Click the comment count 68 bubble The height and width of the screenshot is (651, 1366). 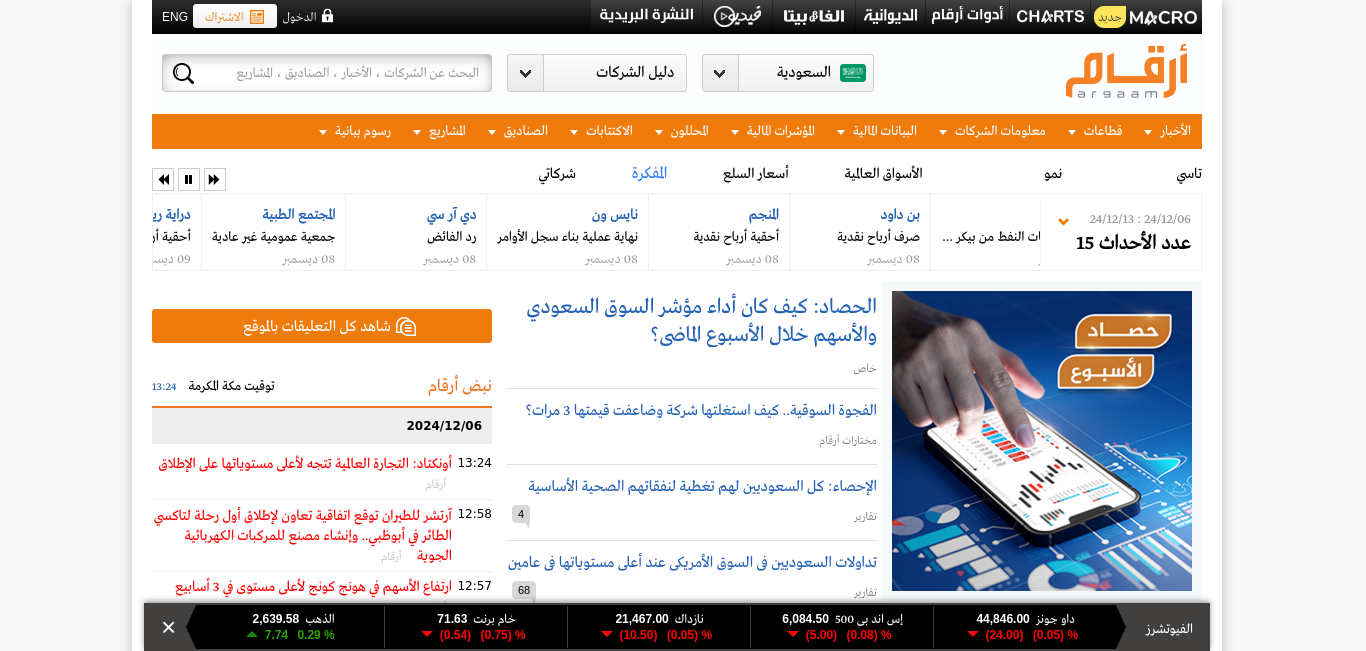[523, 590]
